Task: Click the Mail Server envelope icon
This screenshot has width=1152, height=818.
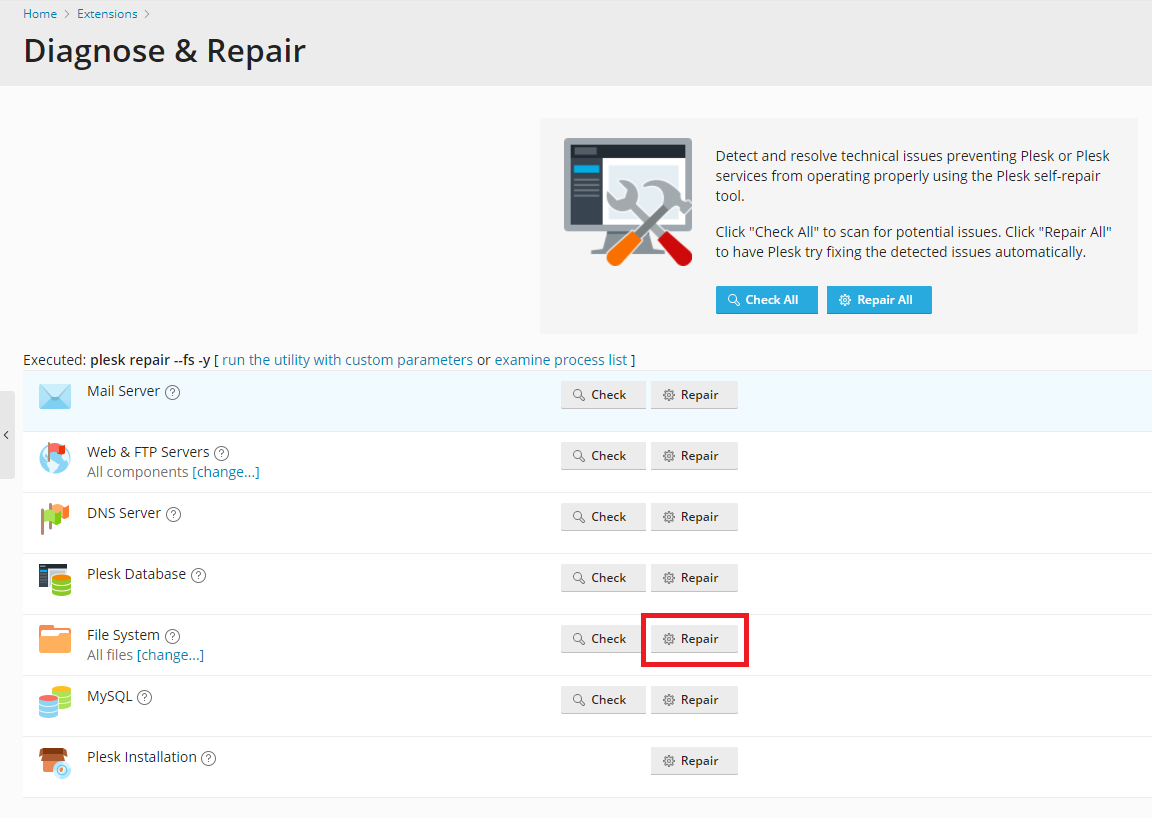Action: click(x=55, y=396)
